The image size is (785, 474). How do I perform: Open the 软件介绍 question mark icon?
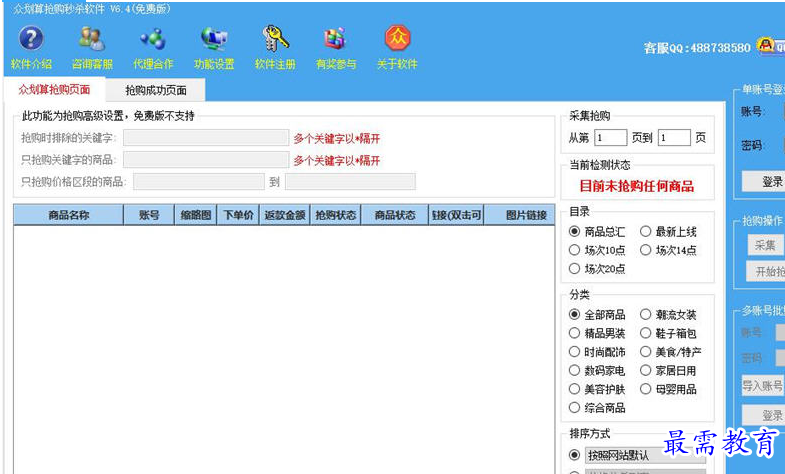pyautogui.click(x=31, y=39)
